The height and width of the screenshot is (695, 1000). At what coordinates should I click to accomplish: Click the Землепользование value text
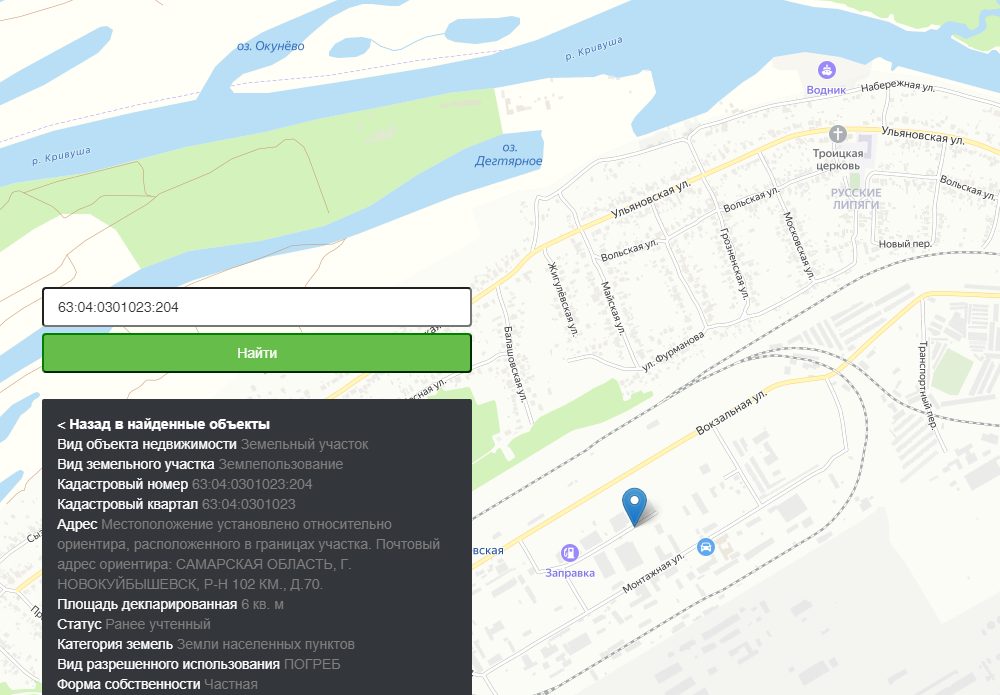click(x=281, y=464)
